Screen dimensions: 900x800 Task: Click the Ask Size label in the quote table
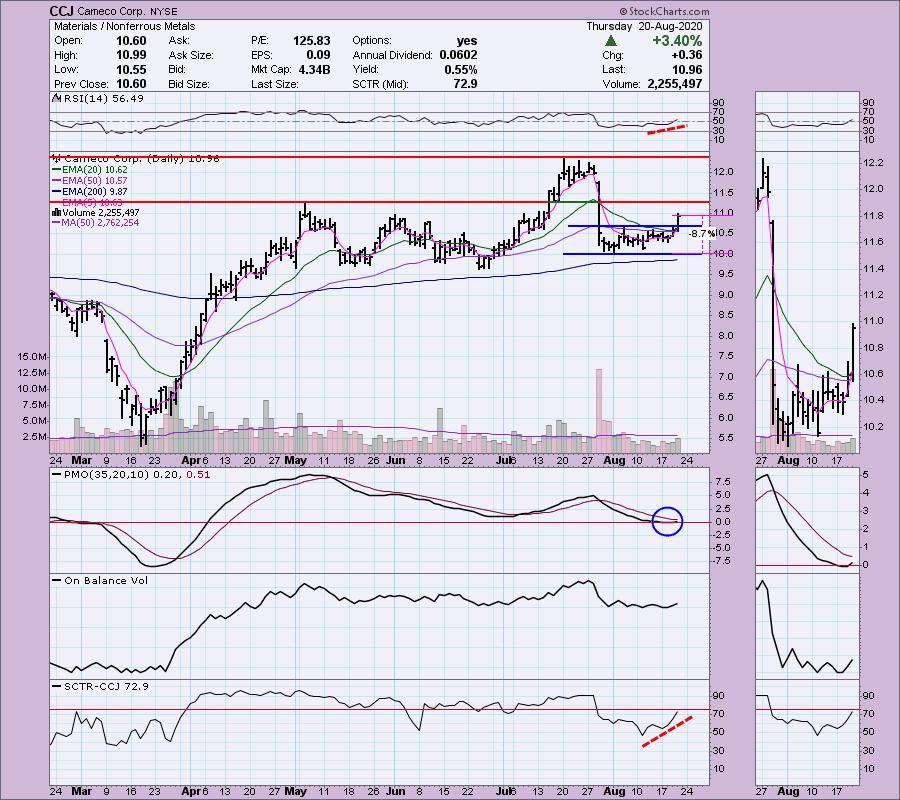(x=191, y=55)
